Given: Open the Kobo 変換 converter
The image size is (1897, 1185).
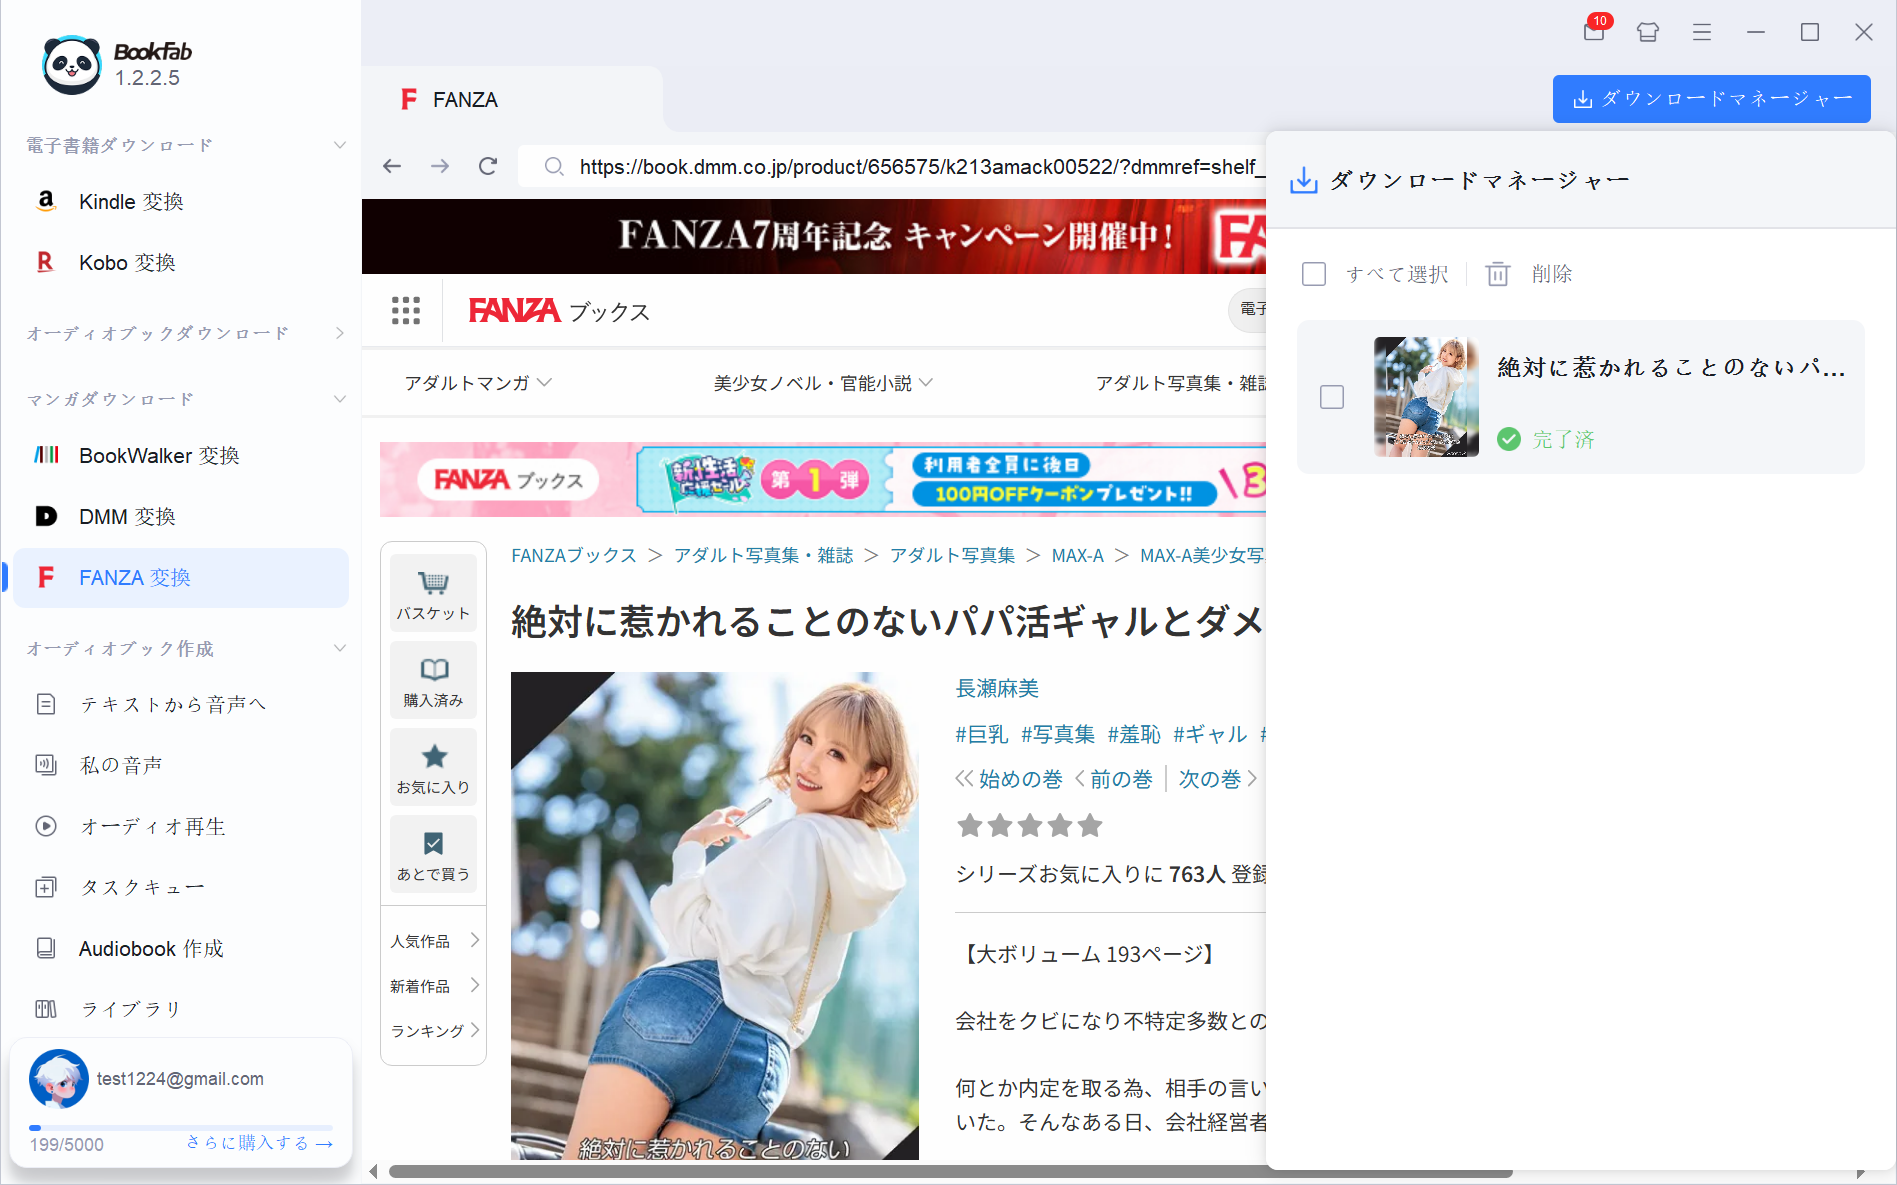Looking at the screenshot, I should pos(127,262).
